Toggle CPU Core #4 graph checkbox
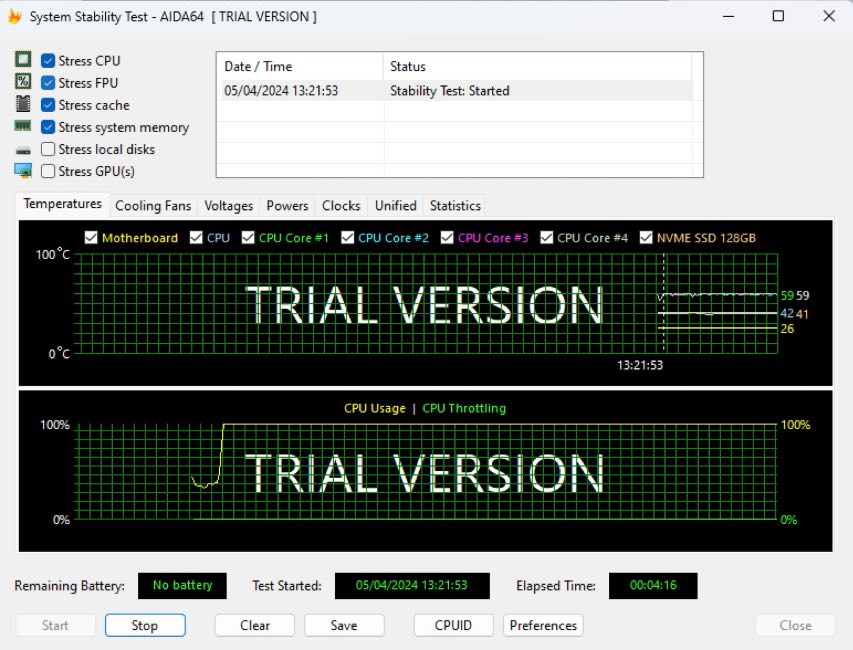Viewport: 853px width, 650px height. pos(546,238)
